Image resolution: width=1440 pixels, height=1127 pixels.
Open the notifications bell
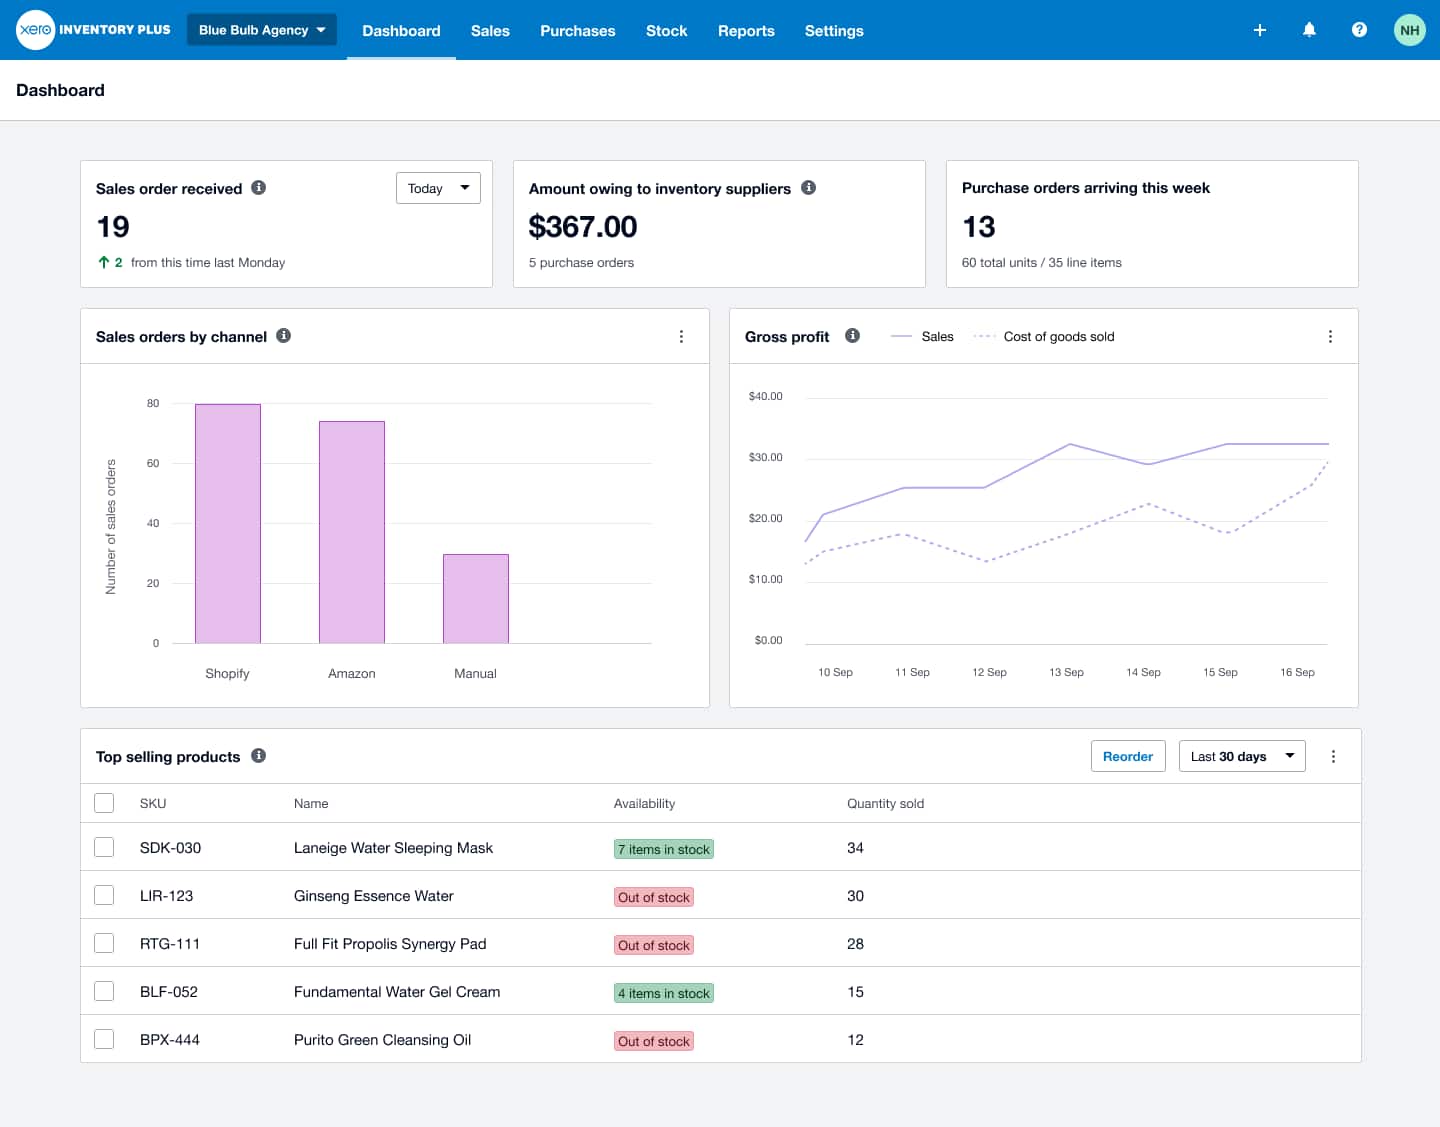point(1309,30)
